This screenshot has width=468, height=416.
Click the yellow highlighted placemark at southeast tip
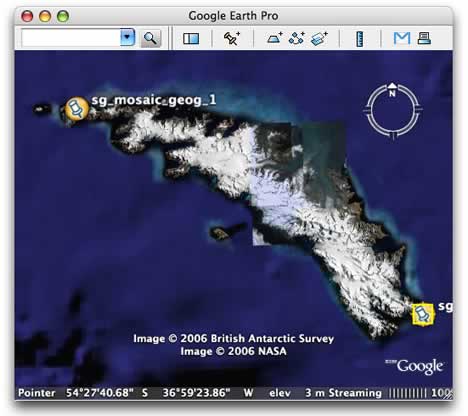[423, 314]
